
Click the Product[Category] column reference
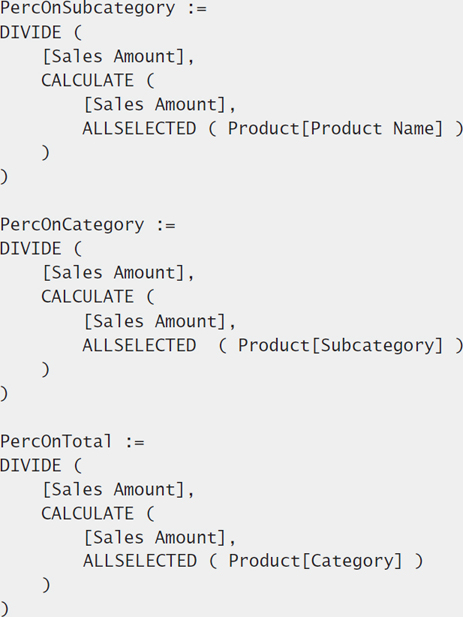click(x=315, y=562)
